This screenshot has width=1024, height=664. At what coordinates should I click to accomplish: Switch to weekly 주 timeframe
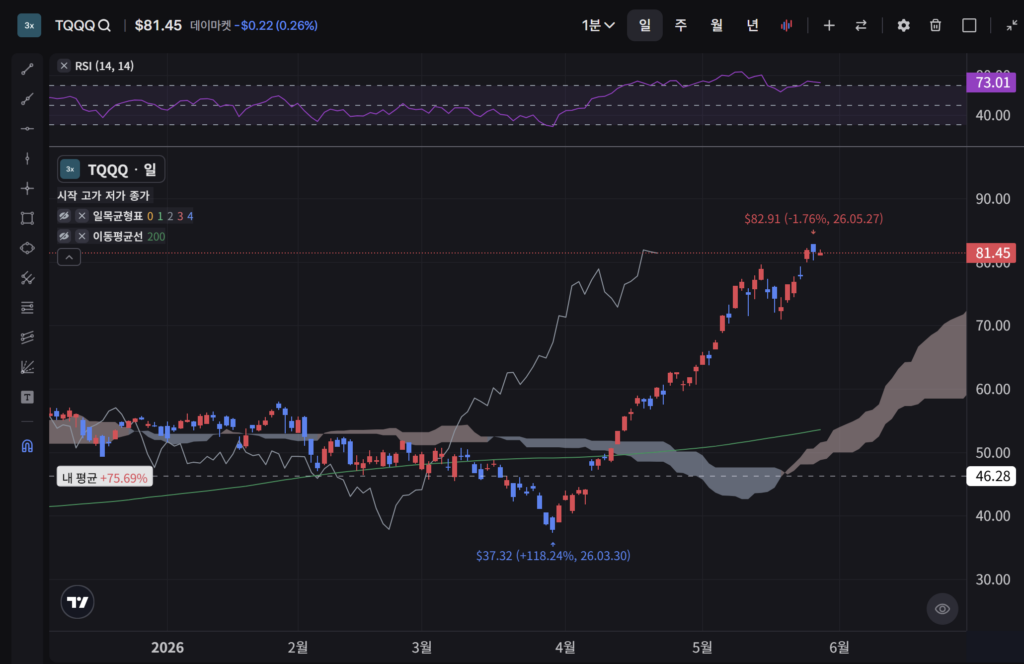680,25
